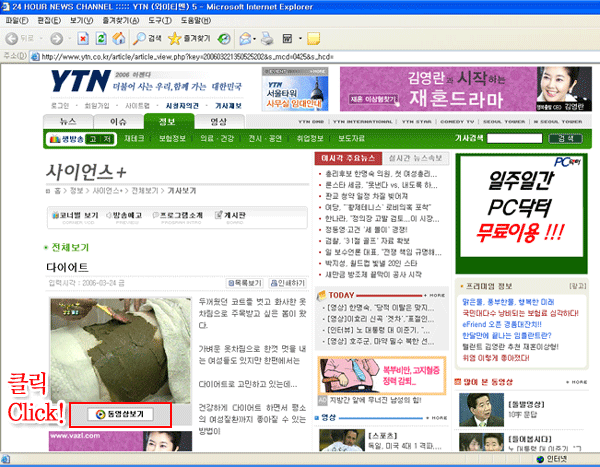
Task: Go to the Home page icon
Action: click(x=119, y=38)
